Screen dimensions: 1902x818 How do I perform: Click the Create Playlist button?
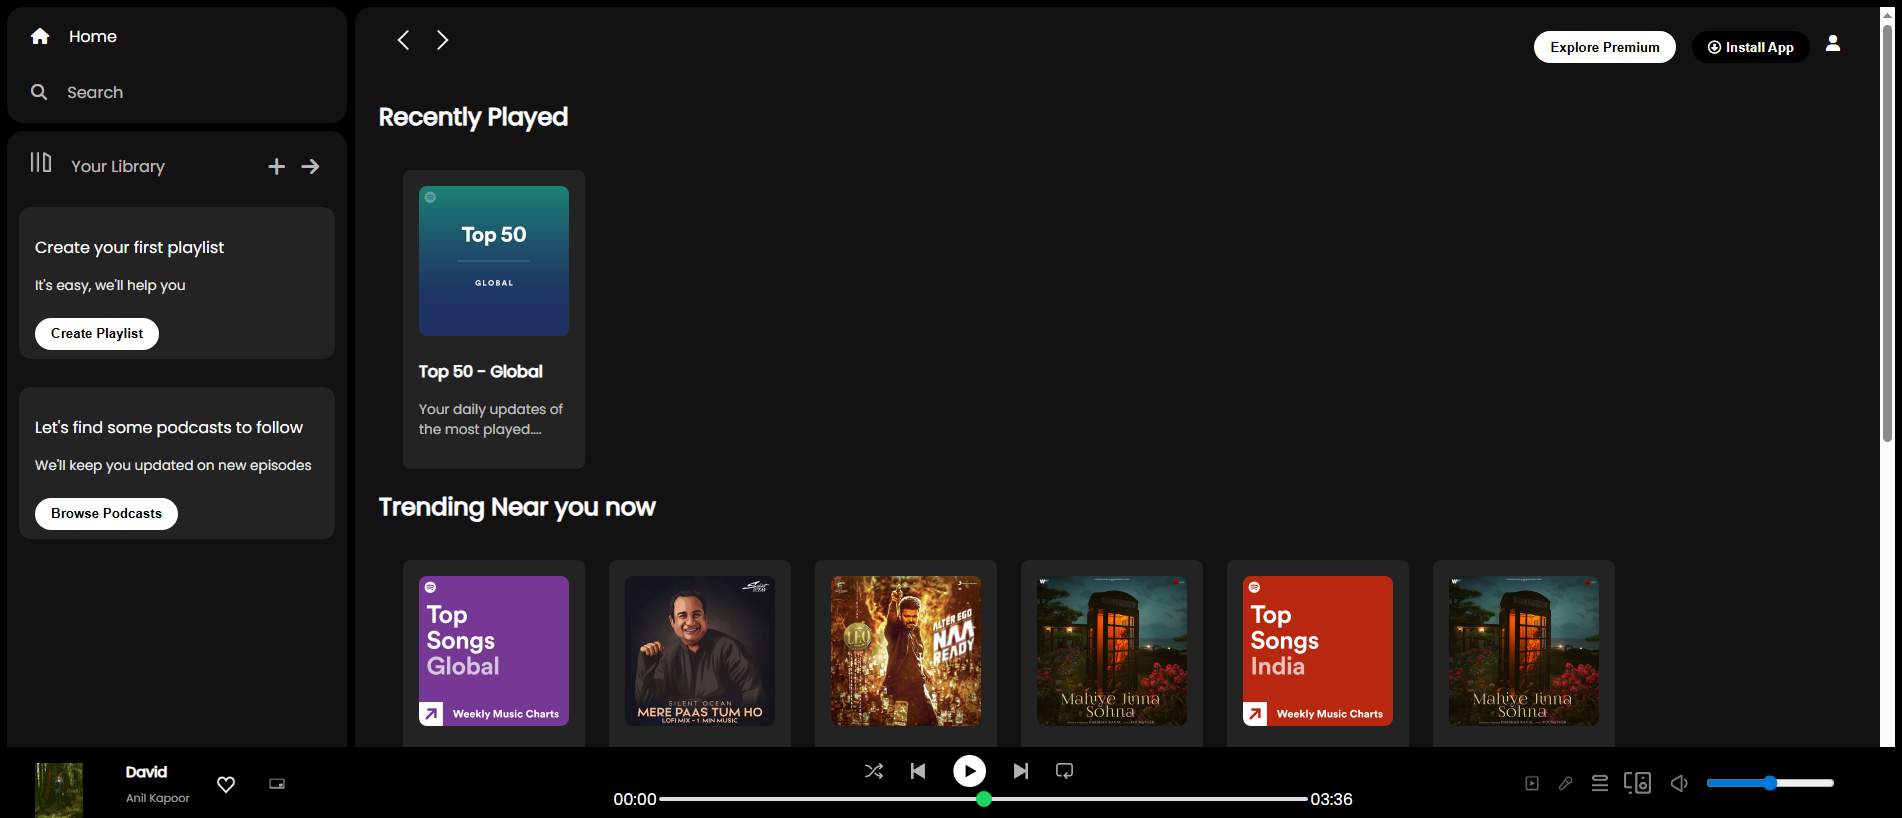click(x=97, y=334)
